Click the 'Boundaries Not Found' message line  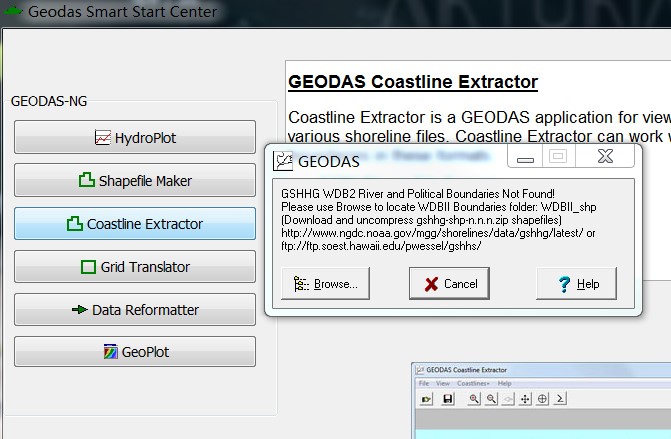[418, 194]
